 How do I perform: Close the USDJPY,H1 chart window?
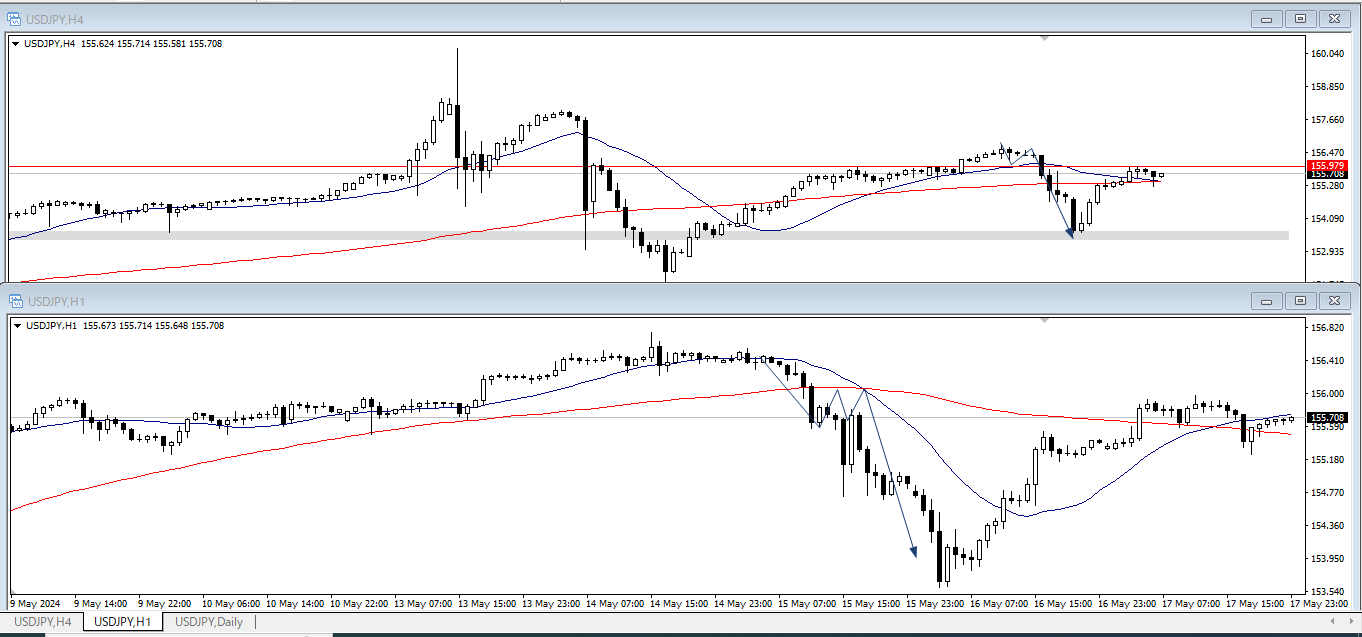click(1333, 301)
